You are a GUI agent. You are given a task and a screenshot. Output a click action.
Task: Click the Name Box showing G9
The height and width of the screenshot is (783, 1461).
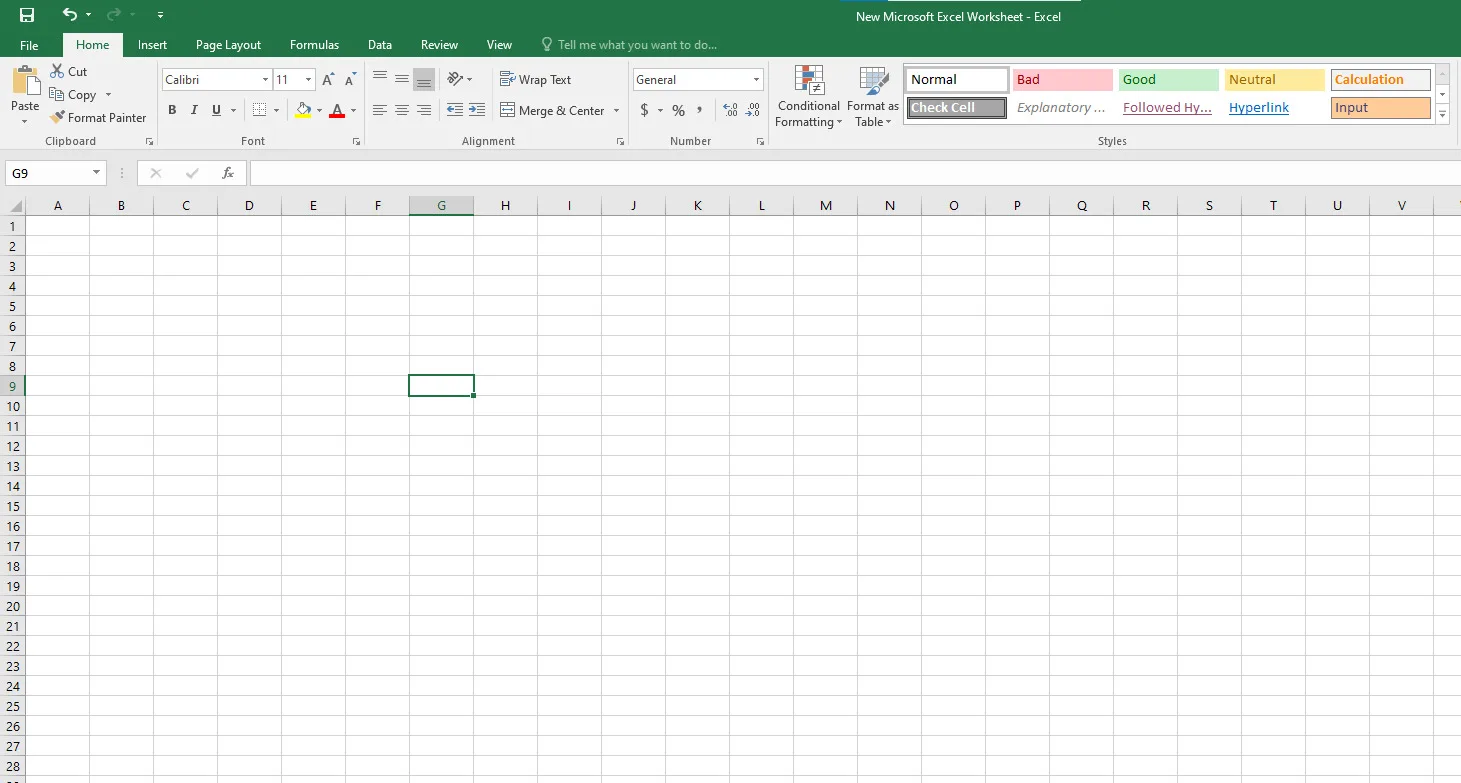(x=47, y=173)
